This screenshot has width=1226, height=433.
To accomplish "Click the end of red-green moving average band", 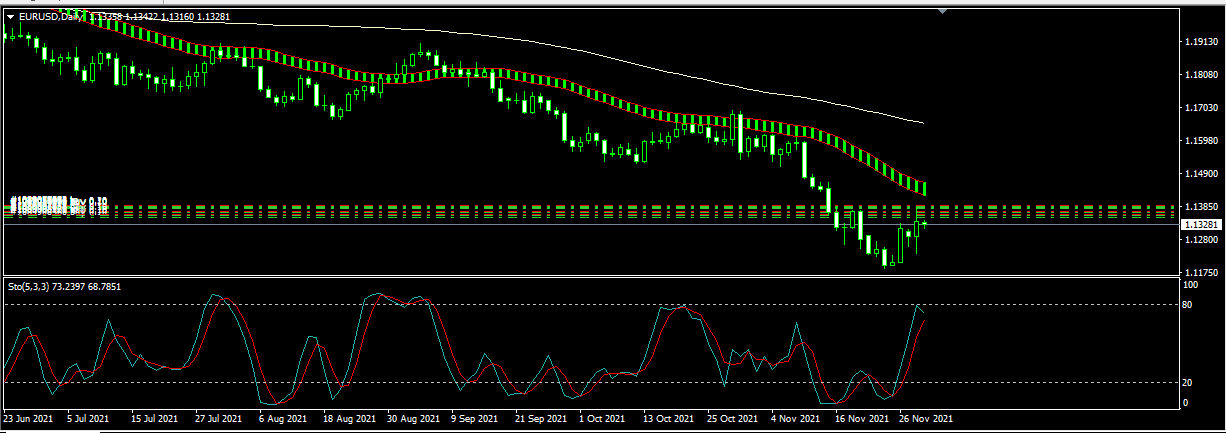I will (922, 187).
